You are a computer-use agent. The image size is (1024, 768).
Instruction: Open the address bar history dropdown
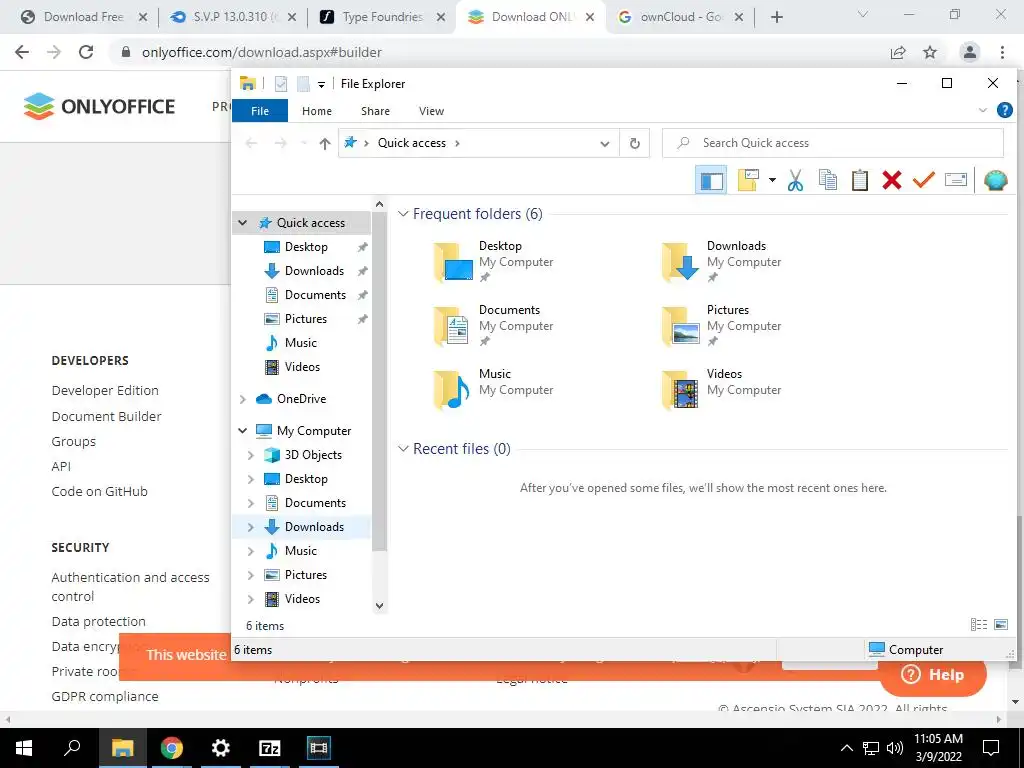[x=605, y=144]
